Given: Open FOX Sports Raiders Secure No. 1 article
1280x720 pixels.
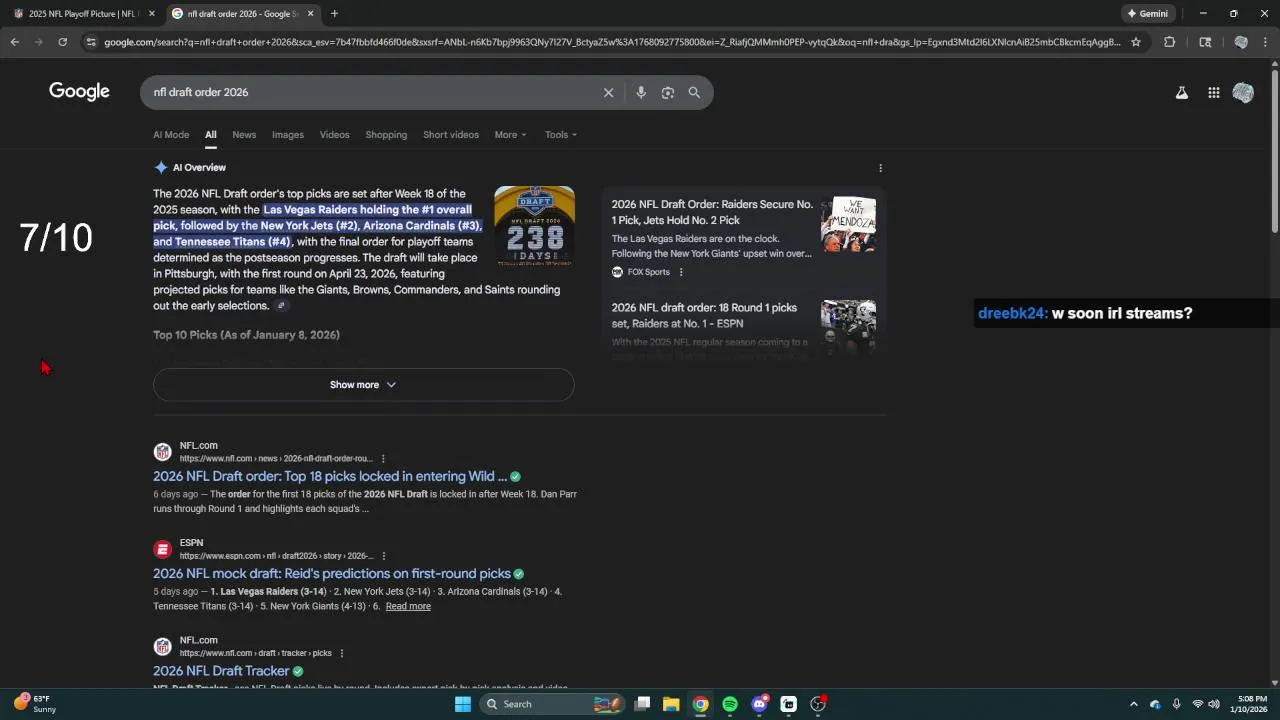Looking at the screenshot, I should 712,212.
